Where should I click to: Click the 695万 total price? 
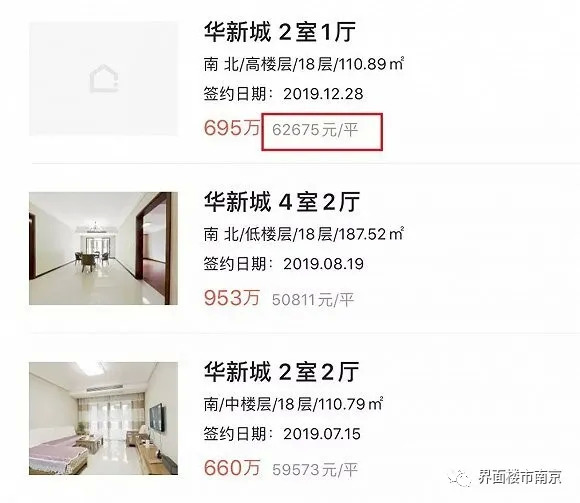click(232, 128)
